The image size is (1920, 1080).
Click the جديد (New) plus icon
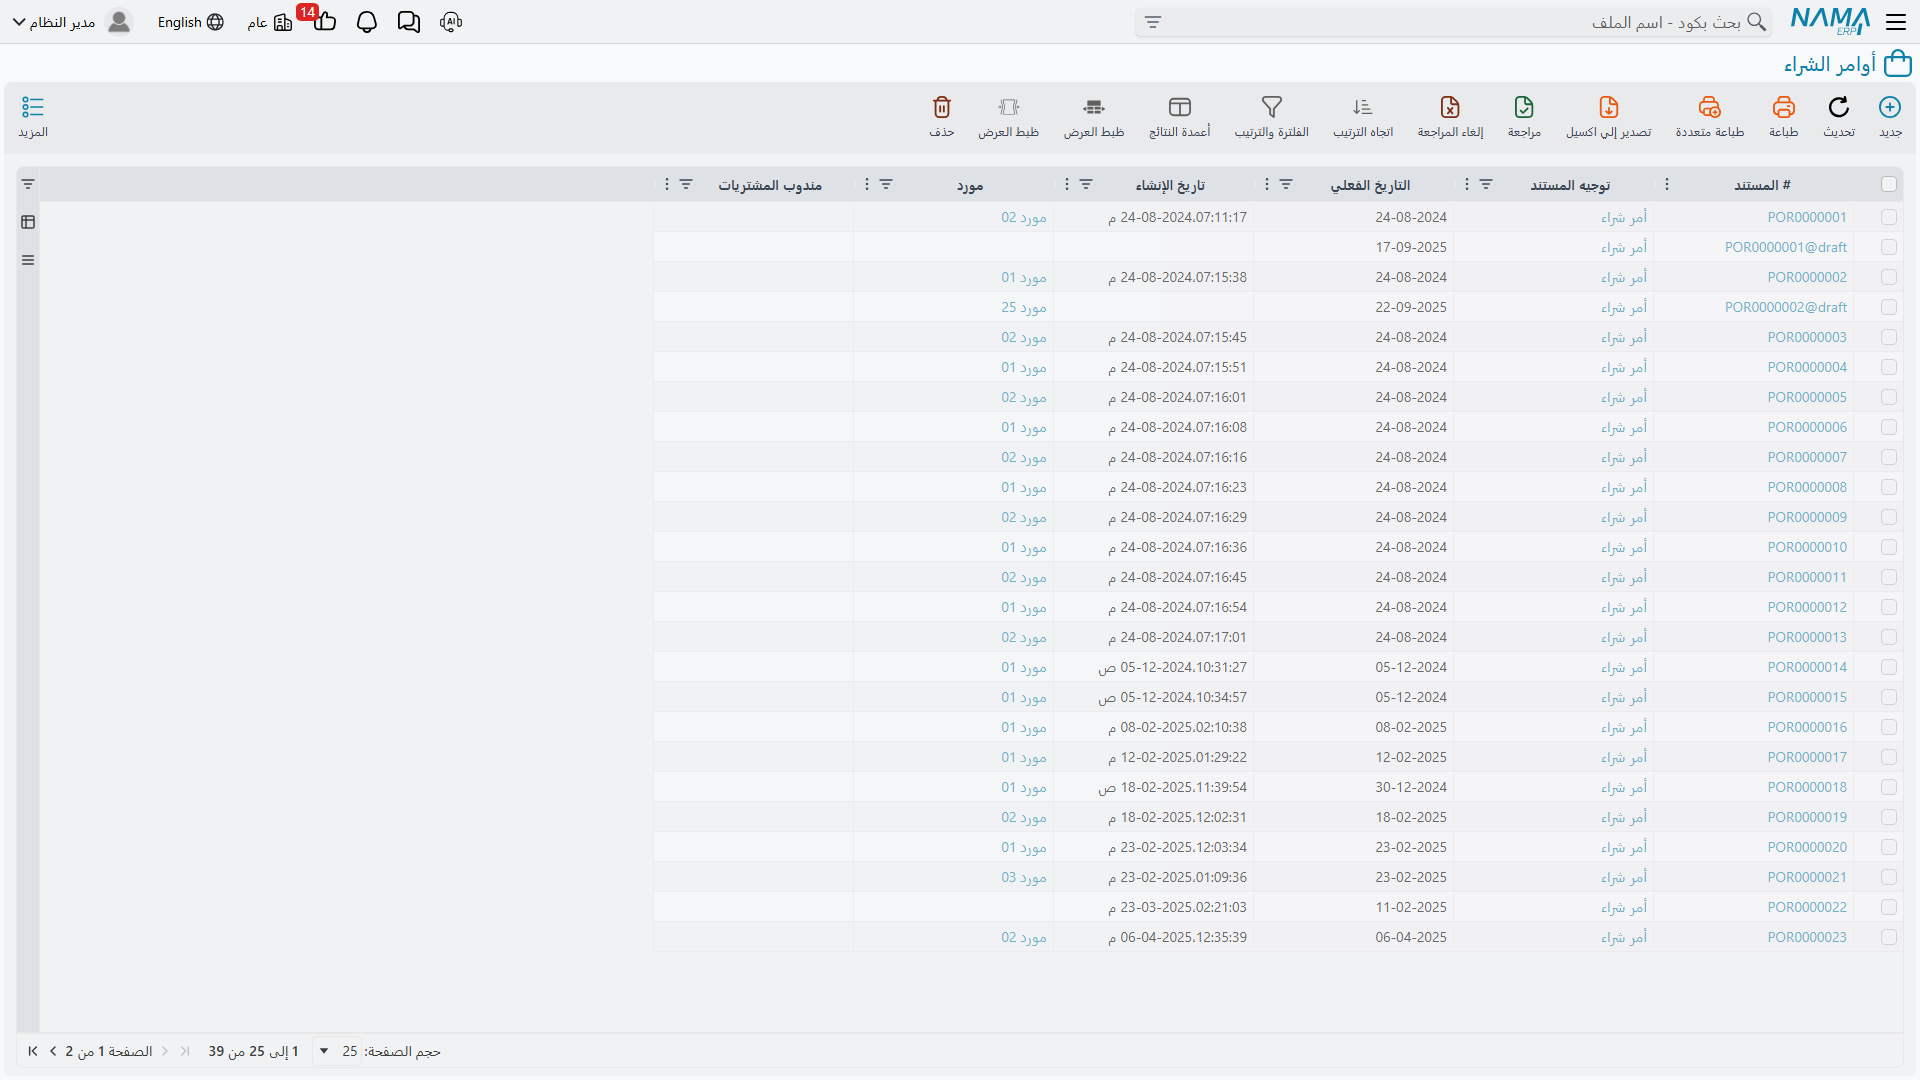[x=1889, y=107]
